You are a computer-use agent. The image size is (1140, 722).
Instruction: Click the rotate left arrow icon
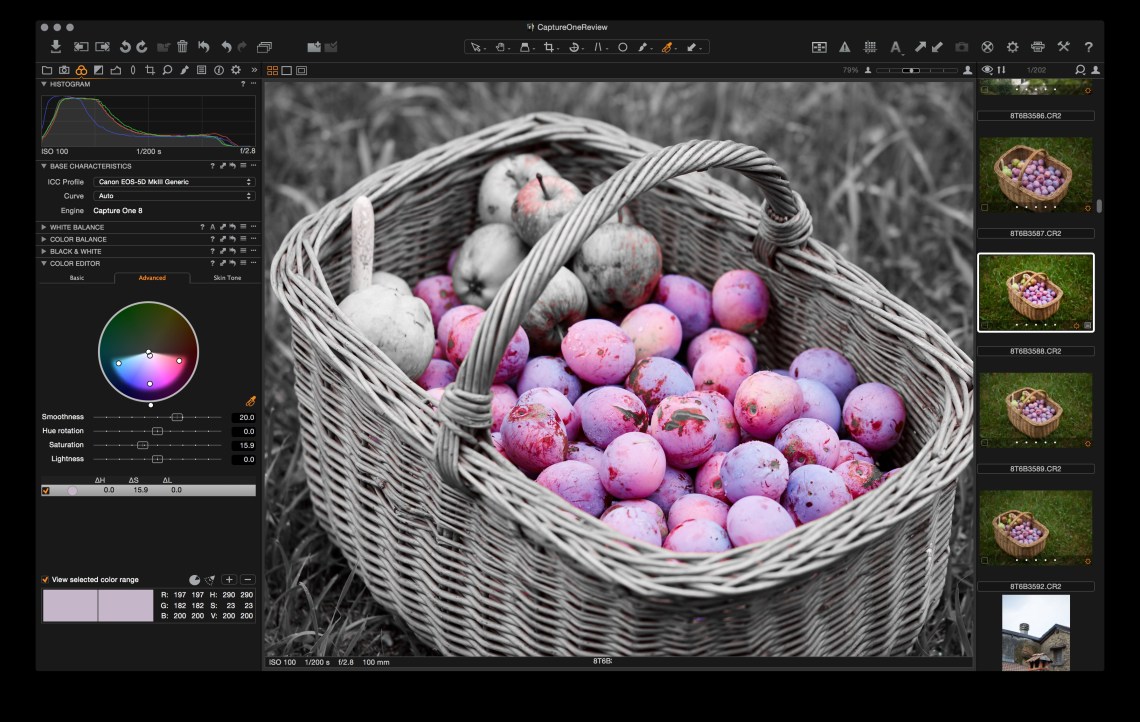pyautogui.click(x=125, y=47)
